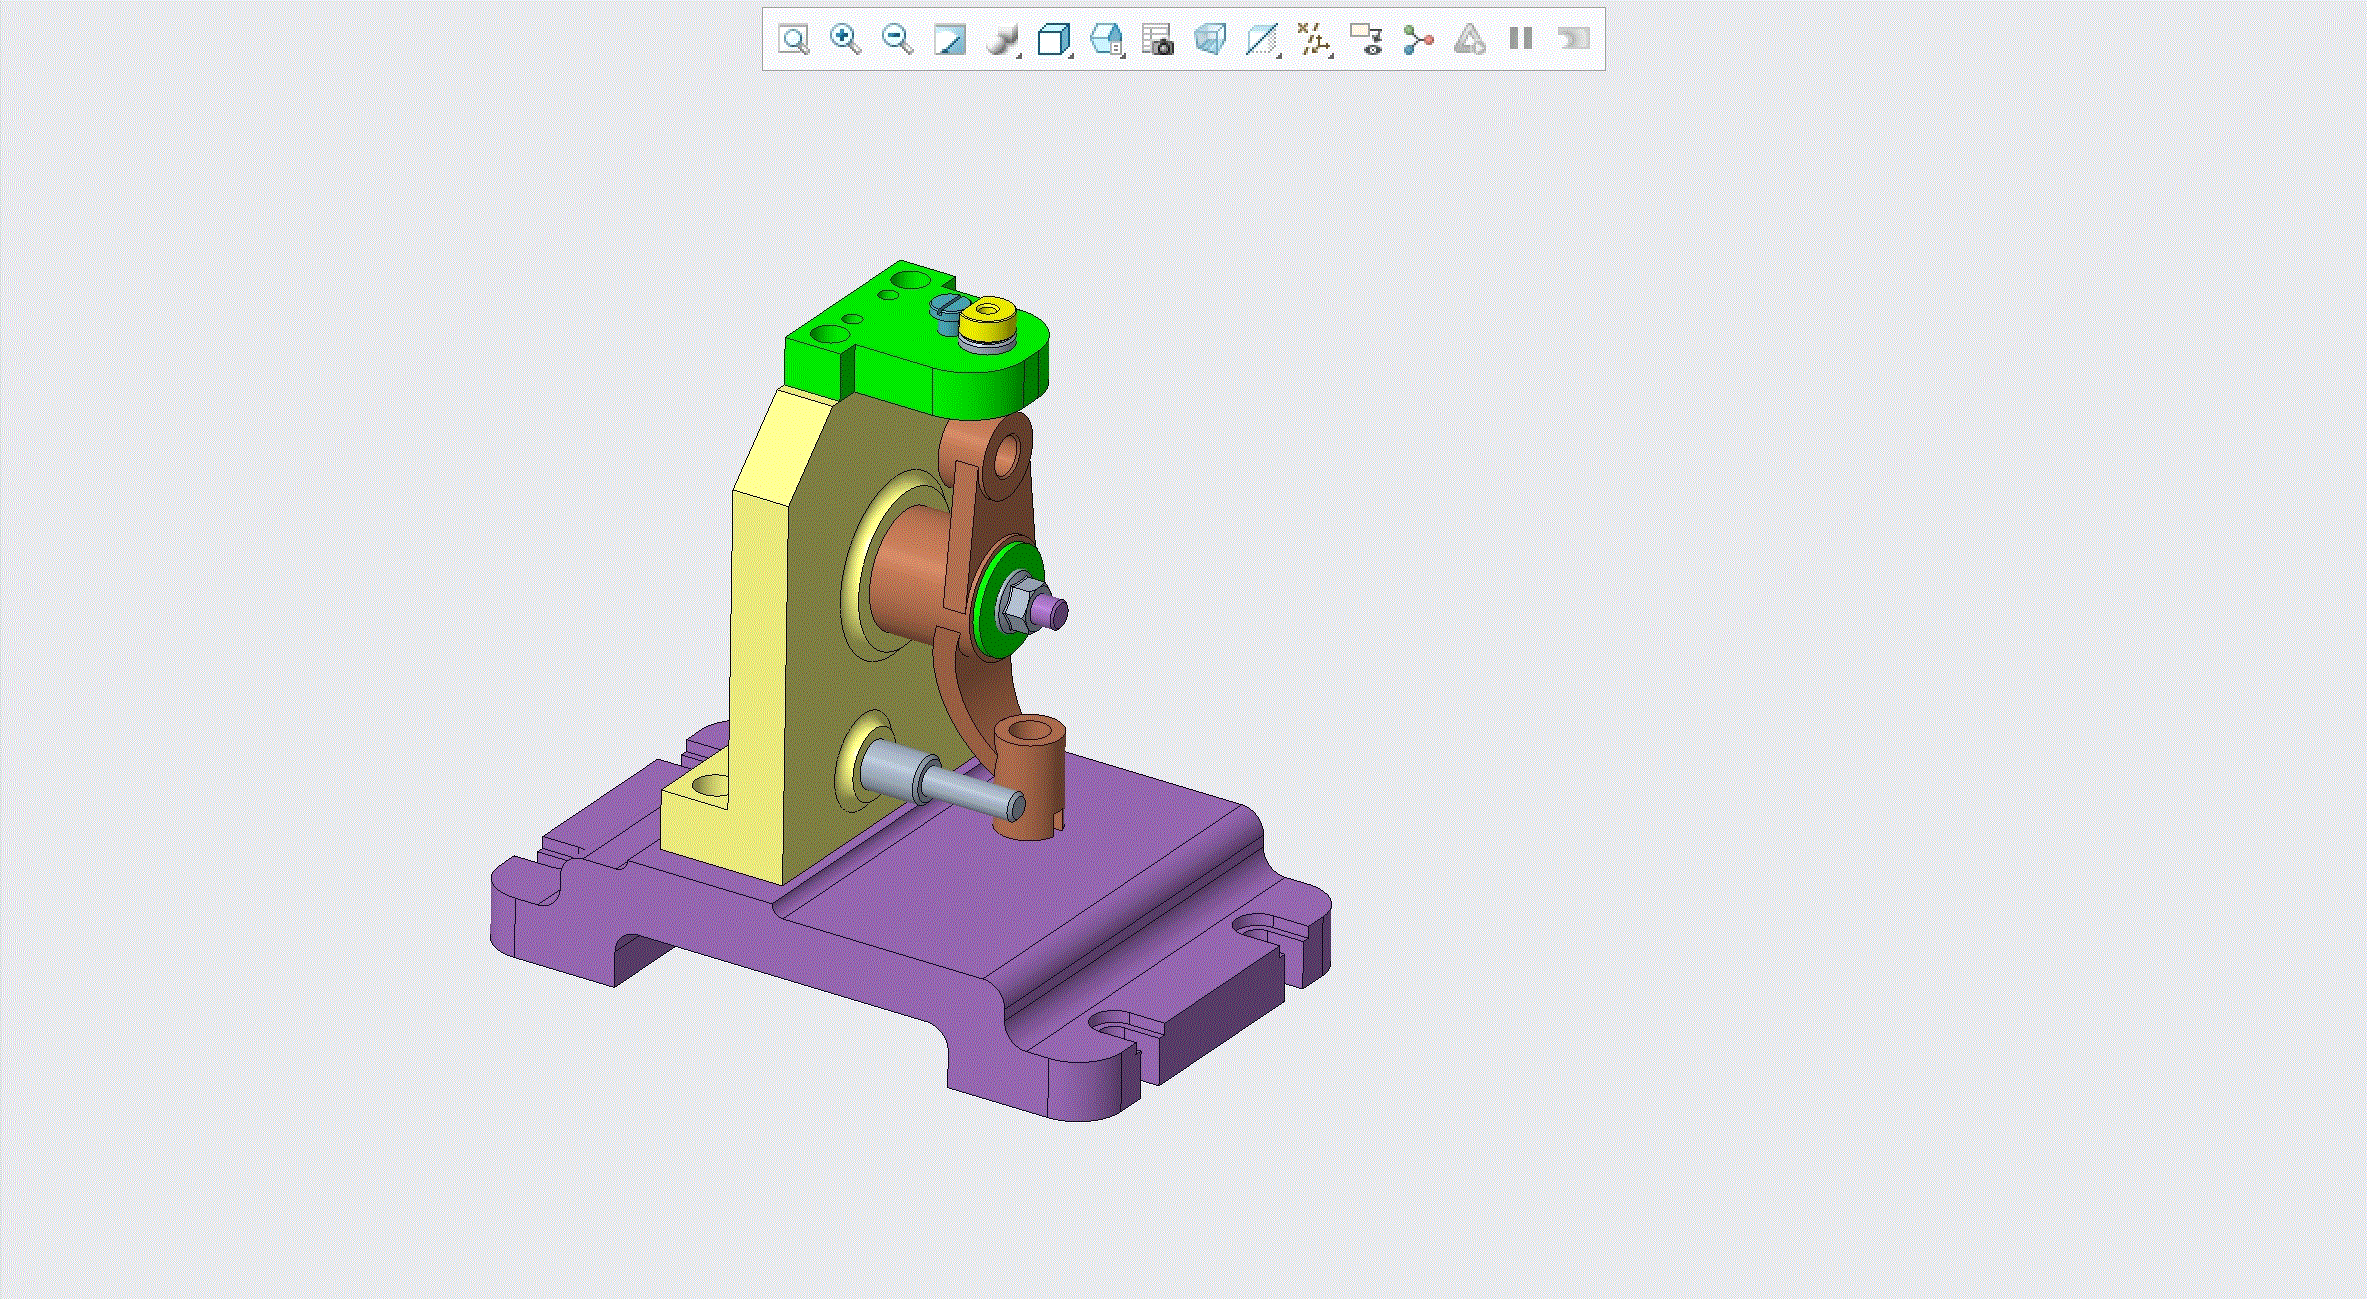This screenshot has height=1299, width=2367.
Task: Expand the Display Style cube dropdown
Action: (x=1054, y=40)
